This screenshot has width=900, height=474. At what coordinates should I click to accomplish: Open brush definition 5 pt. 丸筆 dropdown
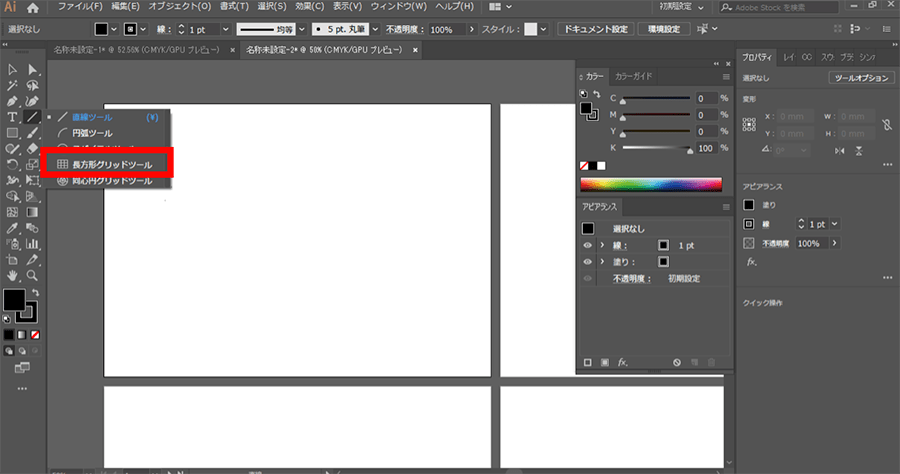(x=375, y=29)
